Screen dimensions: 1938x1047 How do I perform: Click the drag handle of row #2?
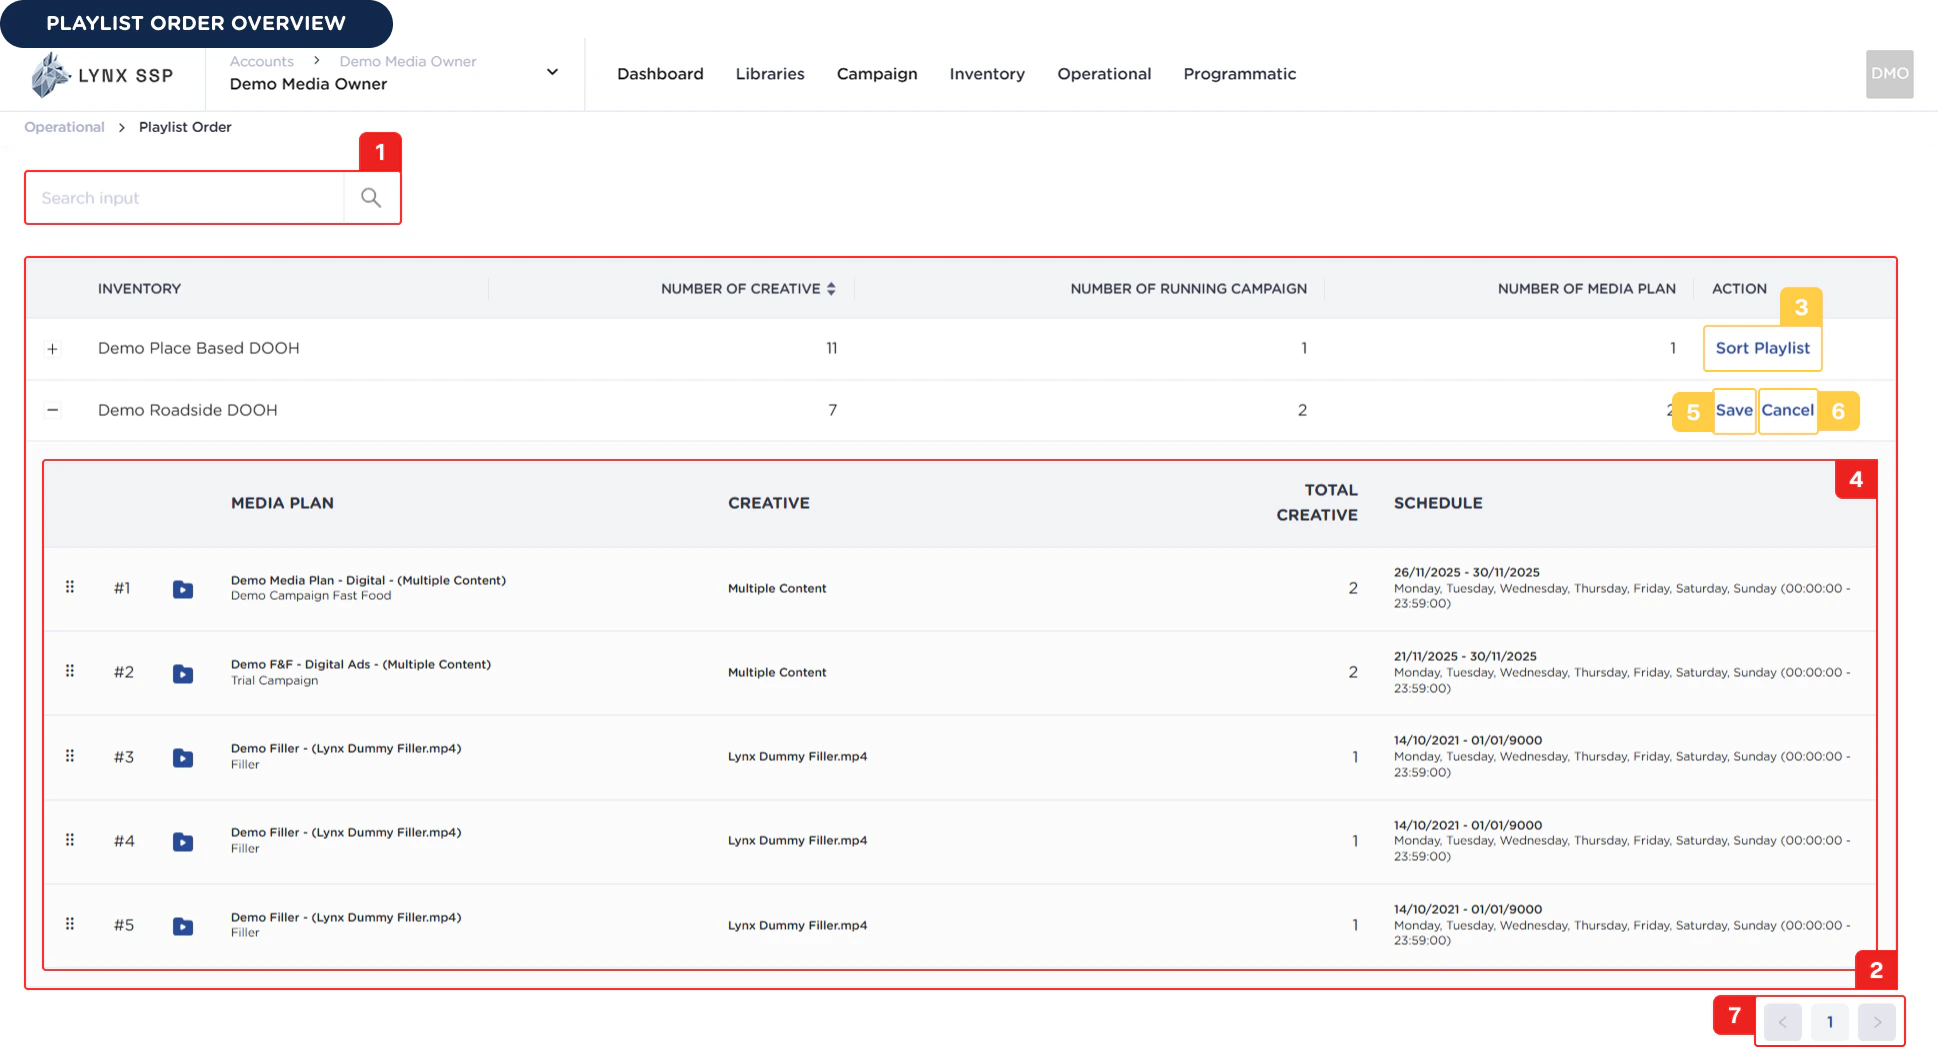click(x=70, y=671)
